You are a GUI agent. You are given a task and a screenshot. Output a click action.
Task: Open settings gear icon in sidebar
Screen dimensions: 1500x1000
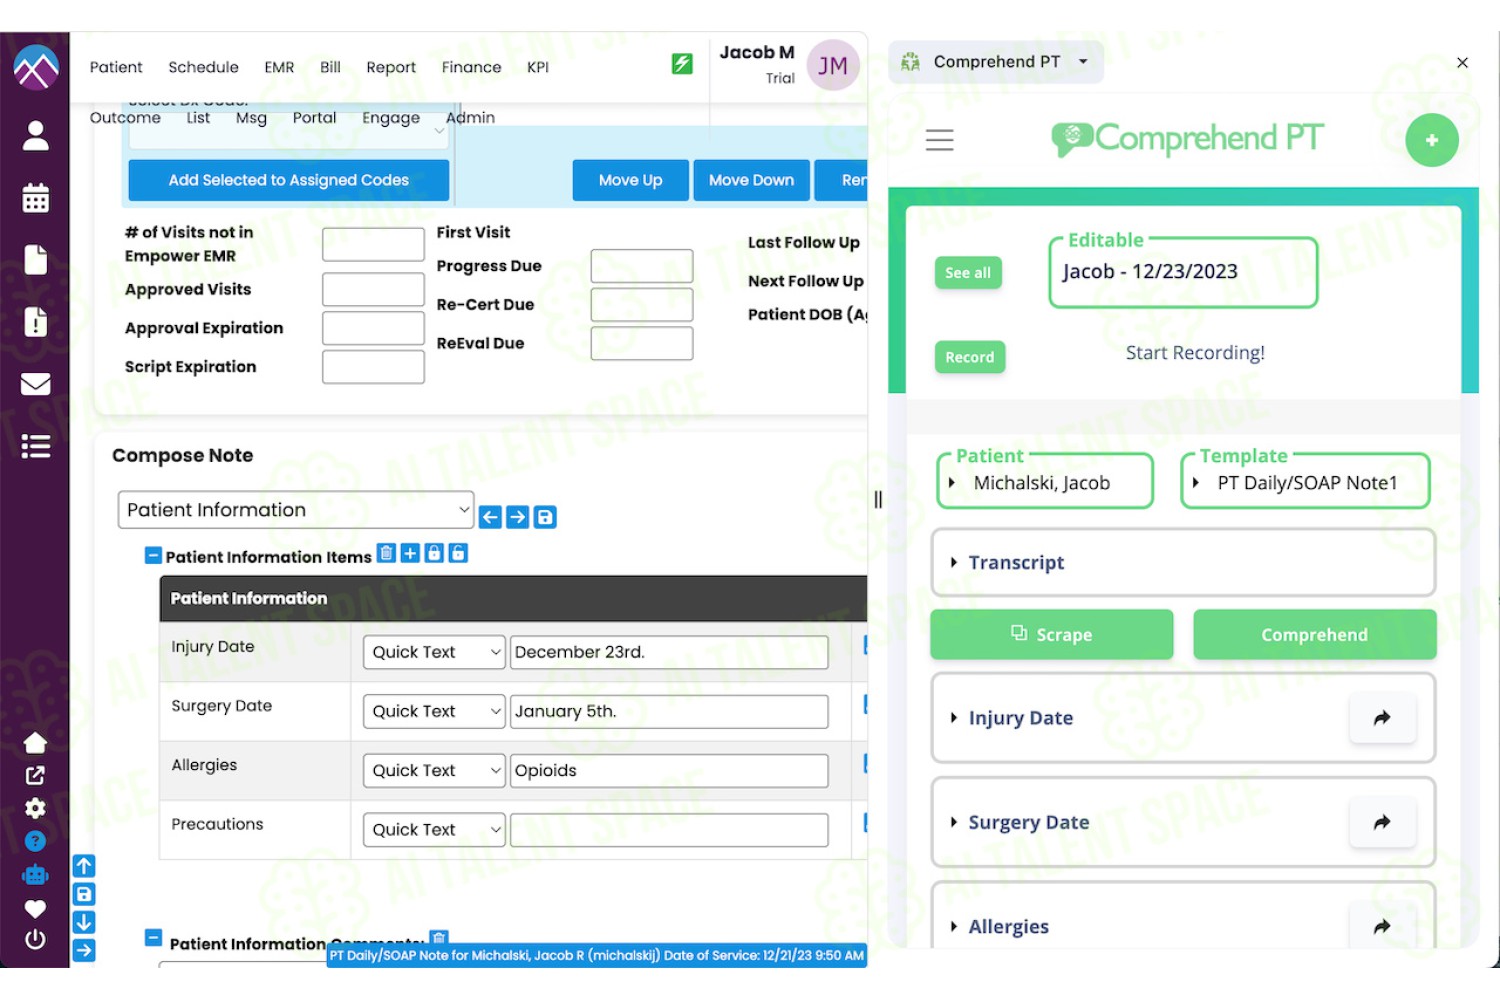(x=35, y=808)
